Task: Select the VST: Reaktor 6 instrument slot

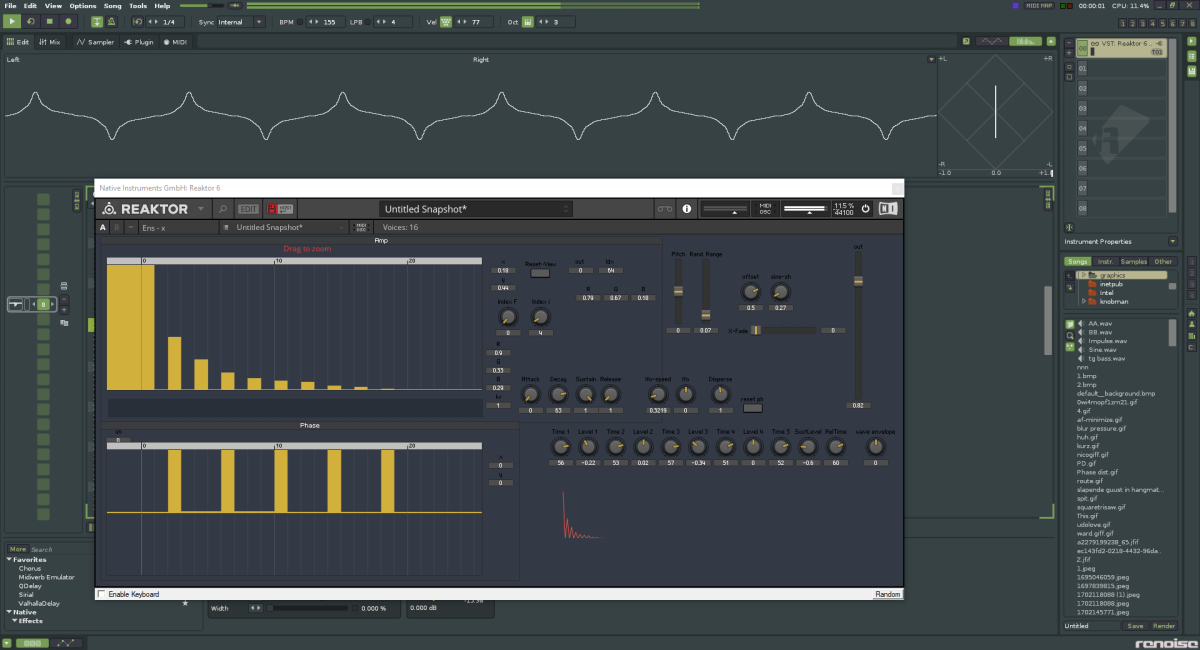Action: (1119, 47)
